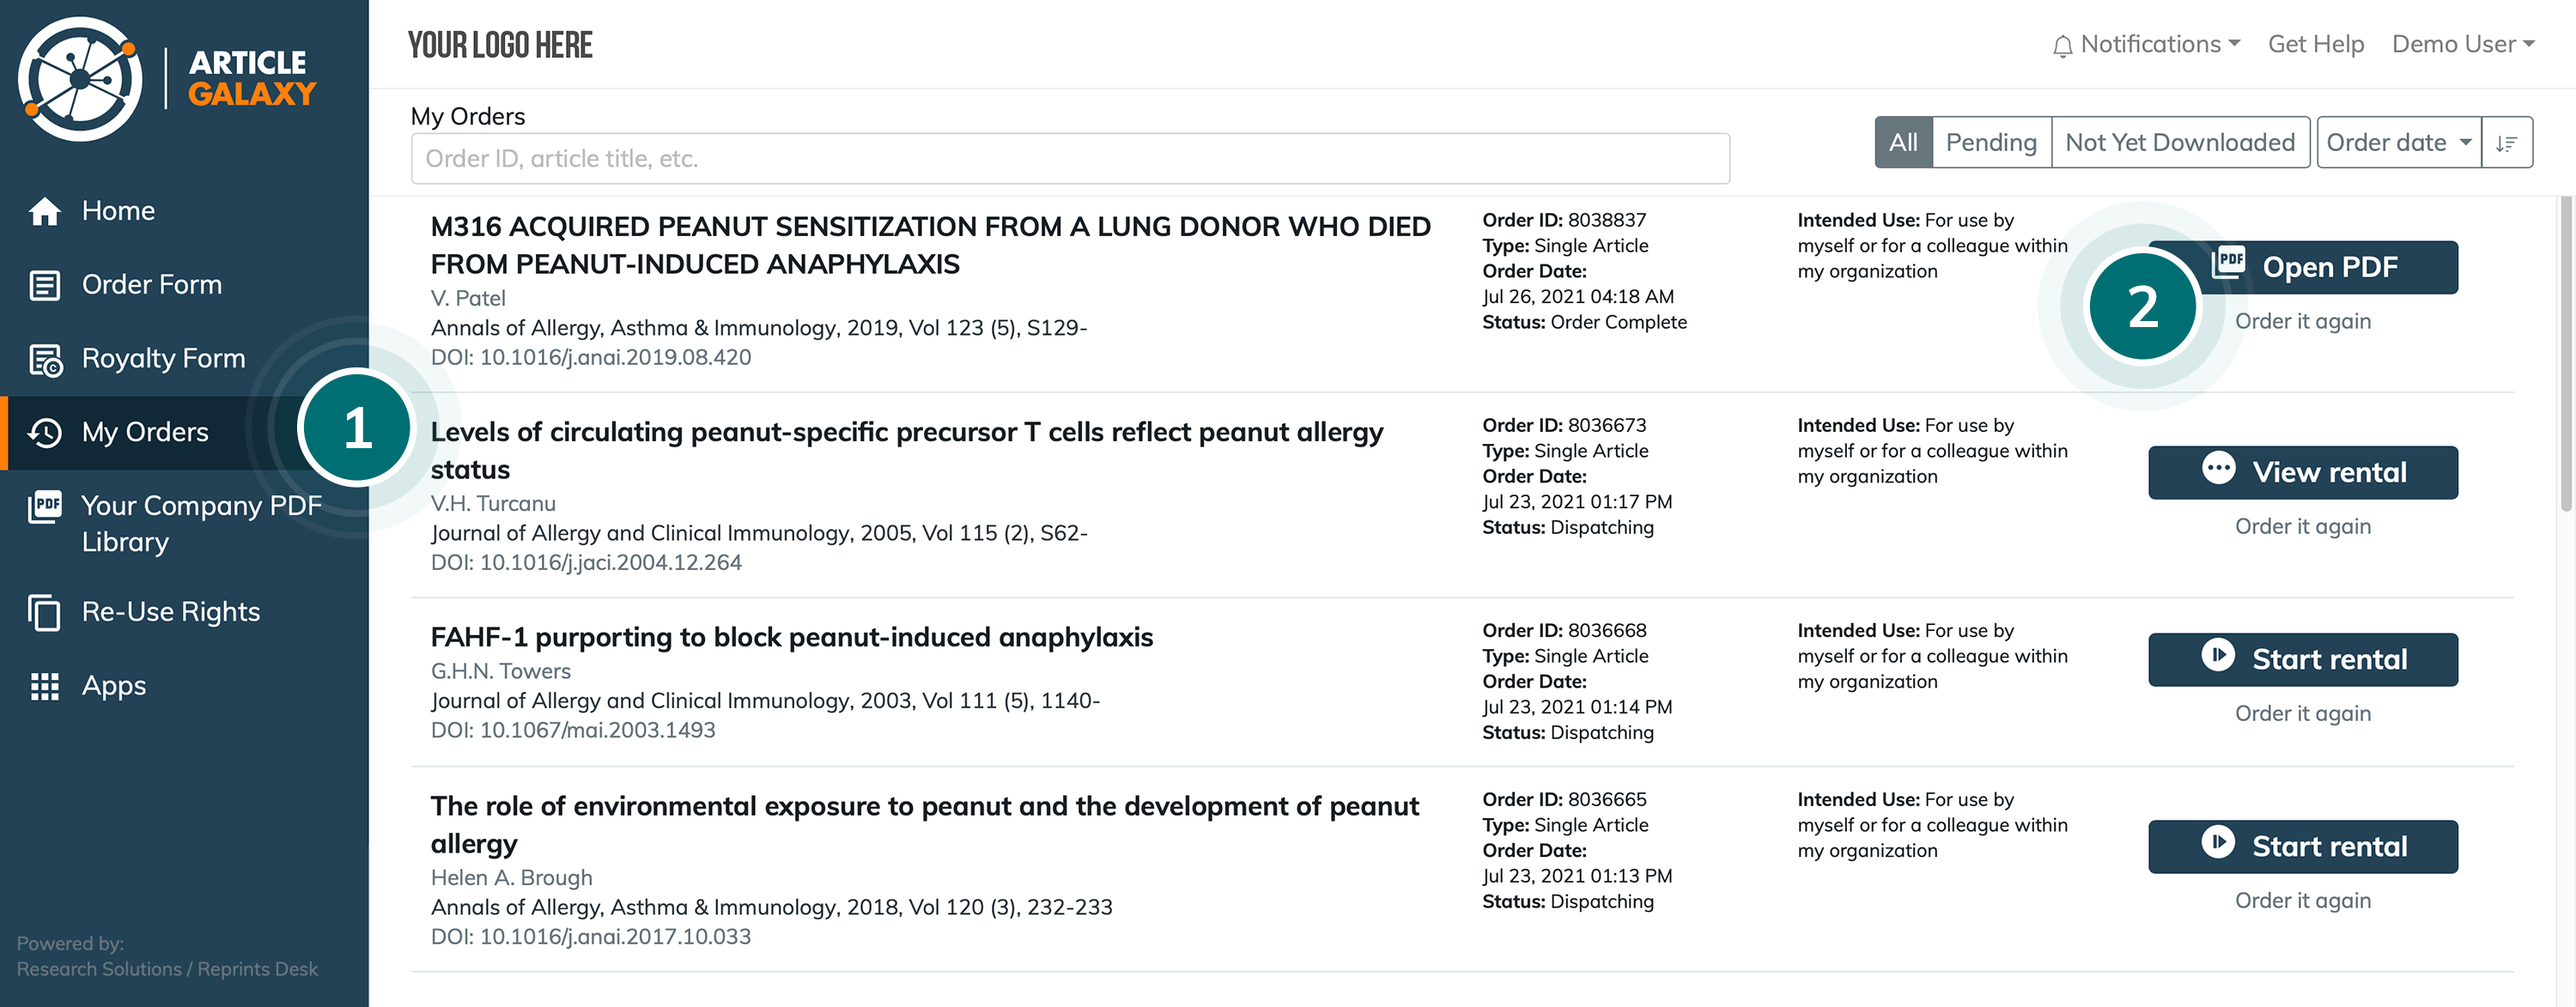Click the Article Galaxy logo
2576x1007 pixels.
[x=167, y=78]
